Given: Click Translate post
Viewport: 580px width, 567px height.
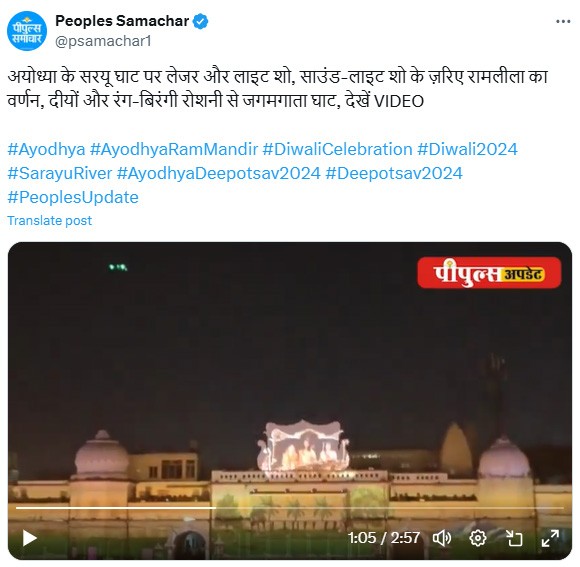Looking at the screenshot, I should (x=50, y=220).
